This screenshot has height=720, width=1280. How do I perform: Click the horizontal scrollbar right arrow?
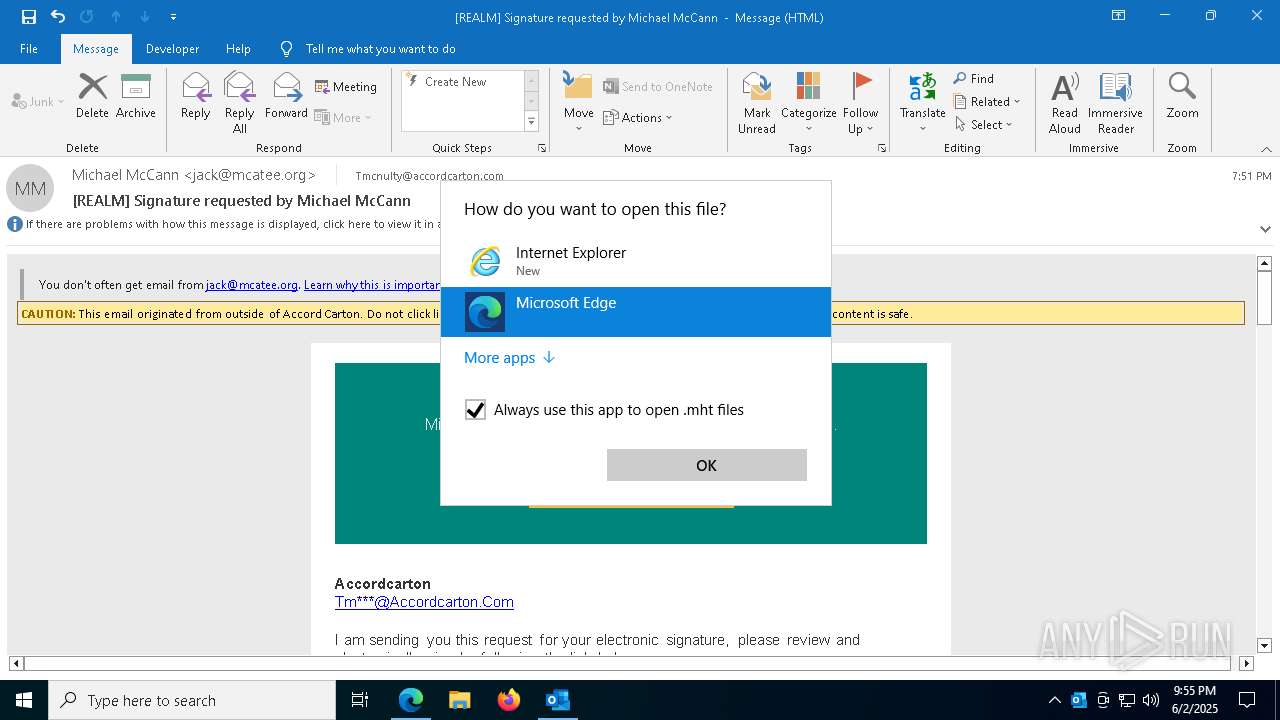coord(1246,663)
